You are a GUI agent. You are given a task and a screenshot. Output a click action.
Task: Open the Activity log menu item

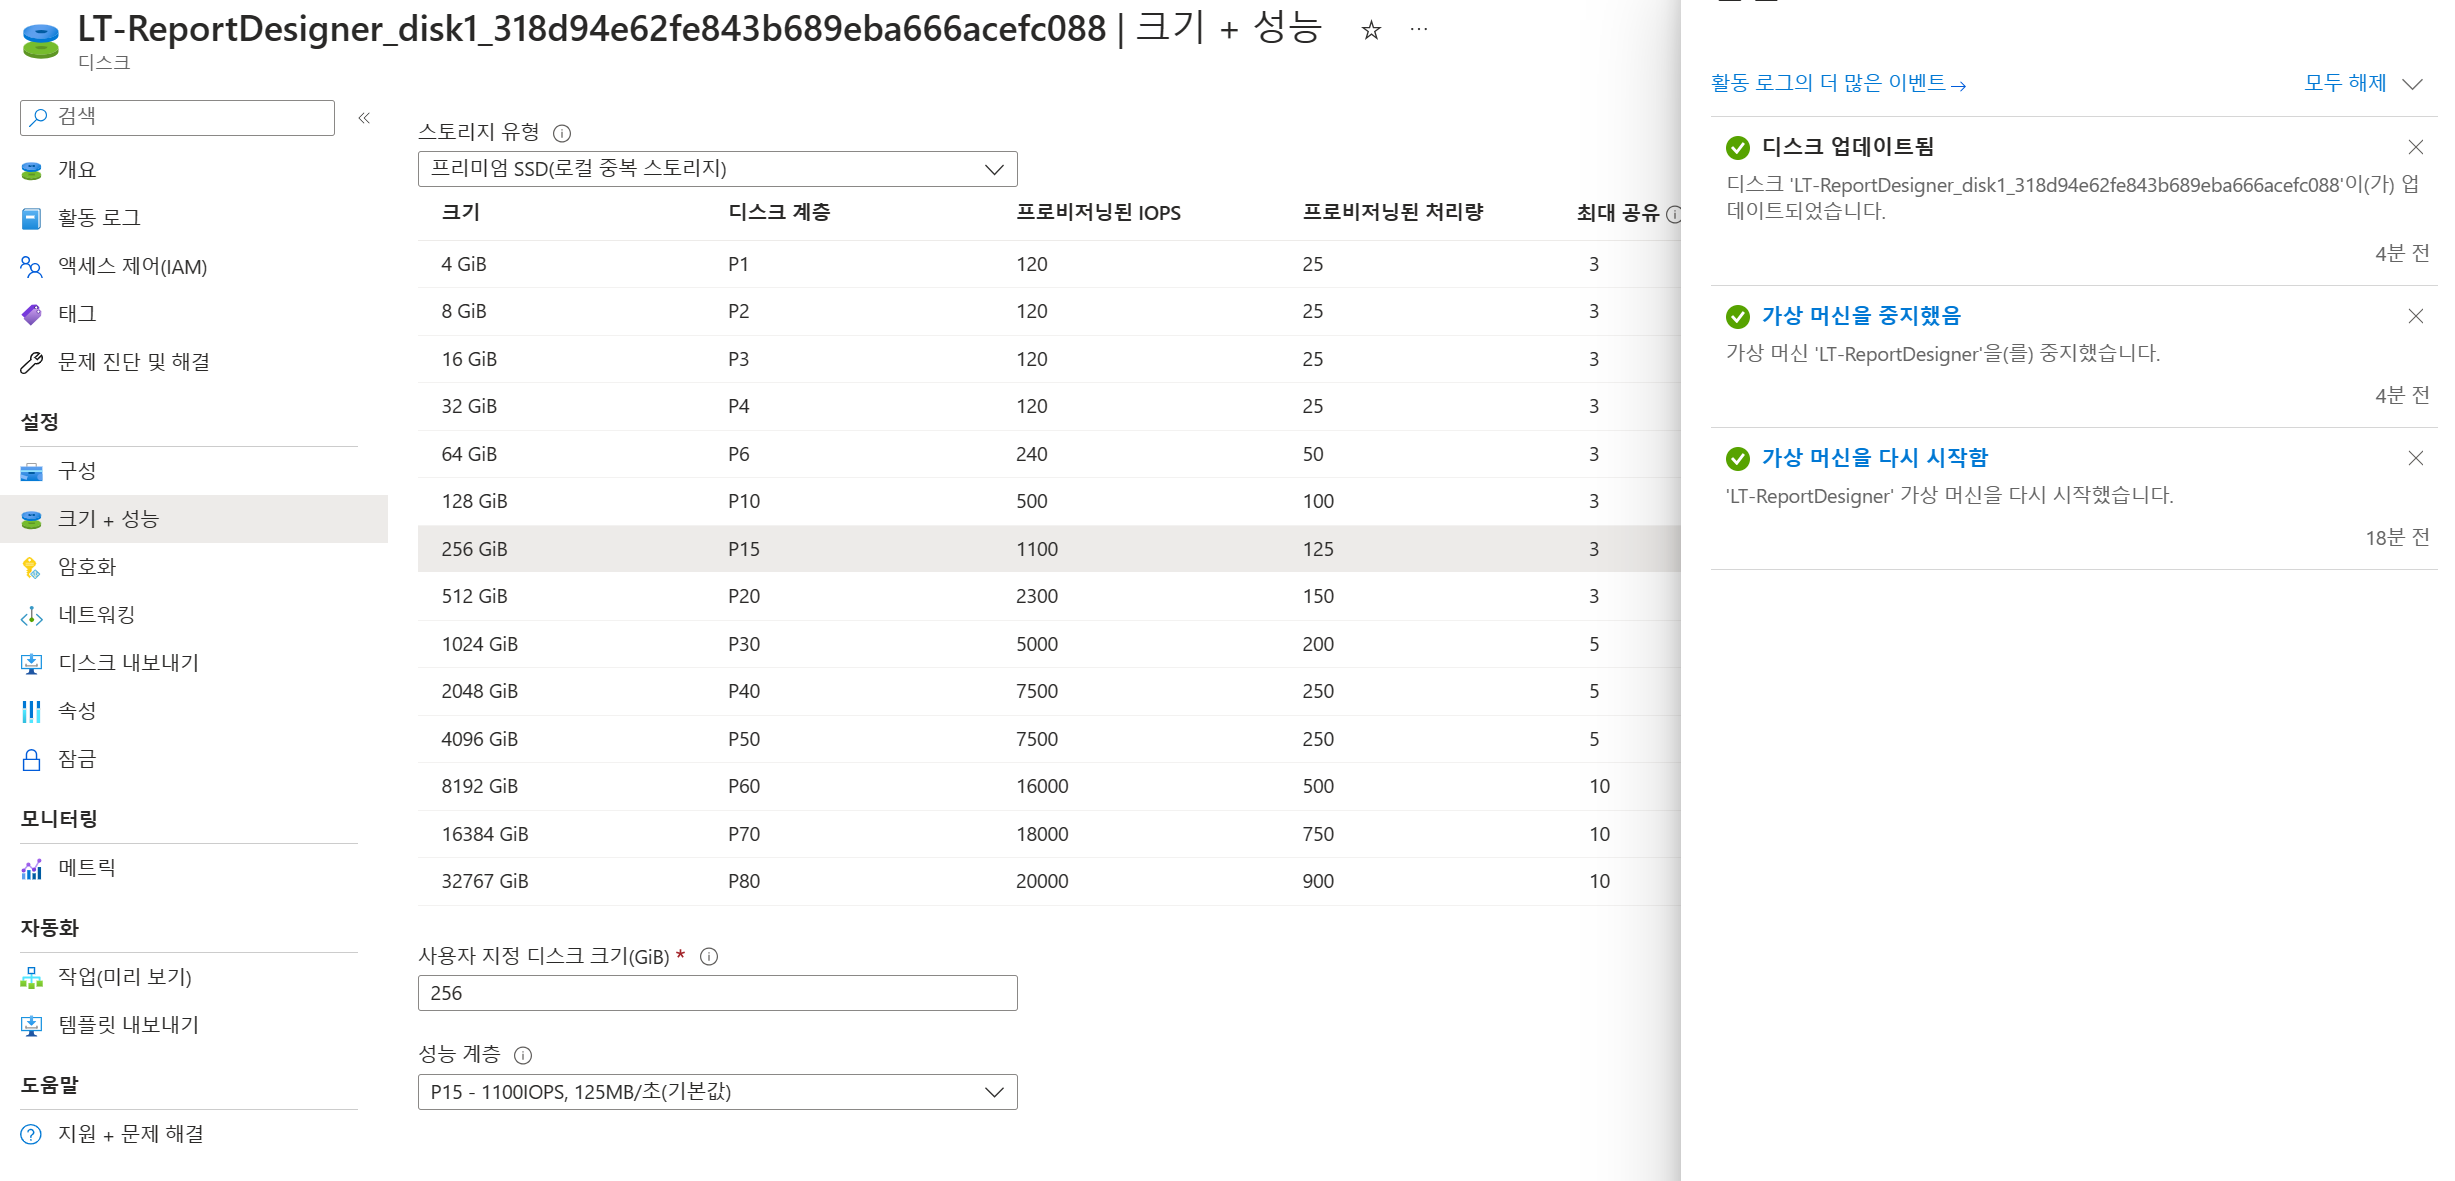tap(99, 218)
